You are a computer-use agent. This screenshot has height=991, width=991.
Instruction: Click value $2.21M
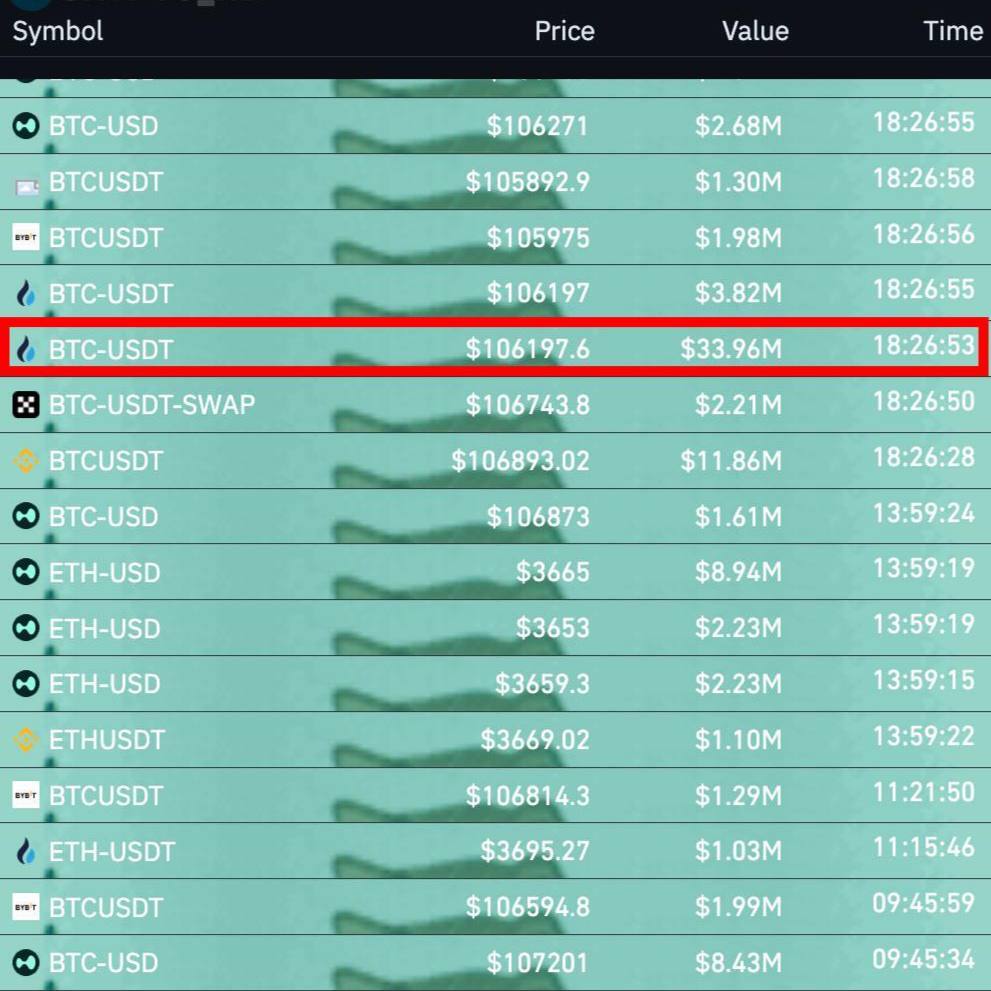pos(738,404)
